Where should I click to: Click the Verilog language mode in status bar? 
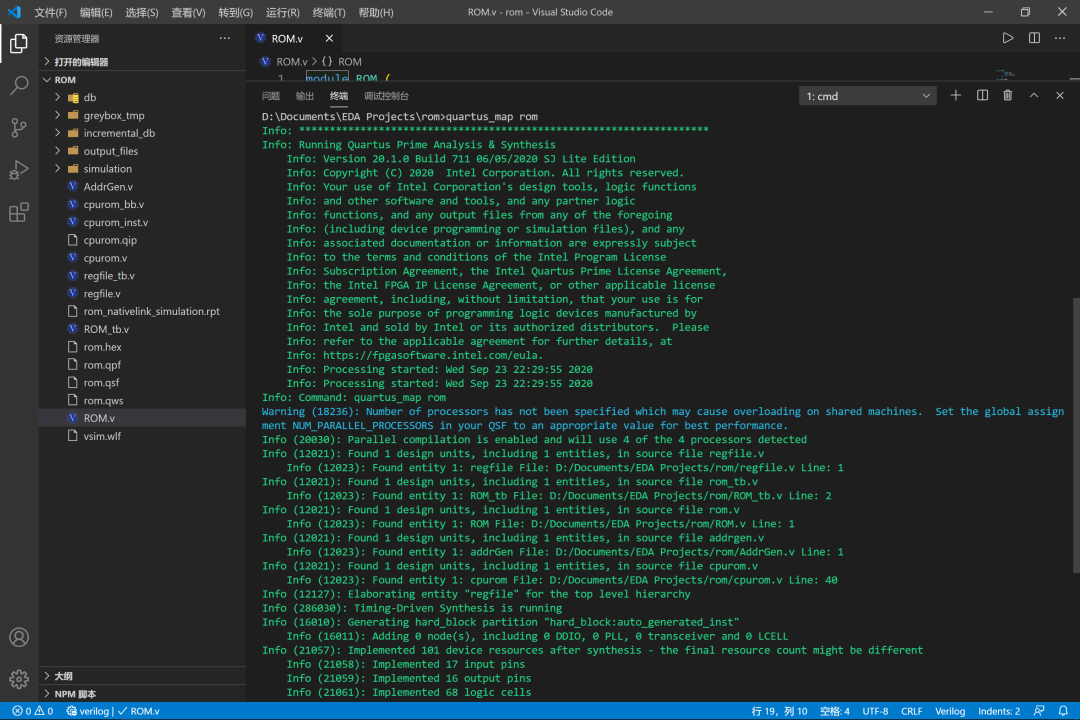tap(950, 711)
